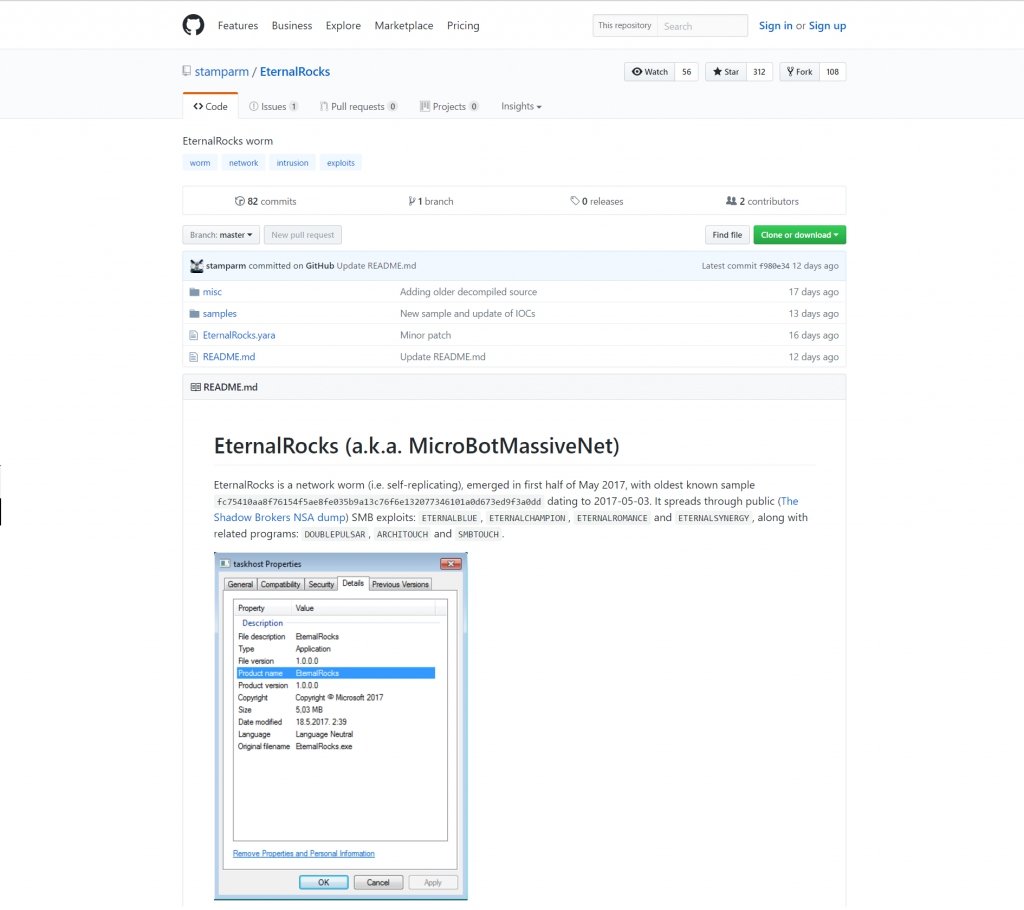Screen dimensions: 1024x910
Task: Open the Code tab
Action: 210,106
